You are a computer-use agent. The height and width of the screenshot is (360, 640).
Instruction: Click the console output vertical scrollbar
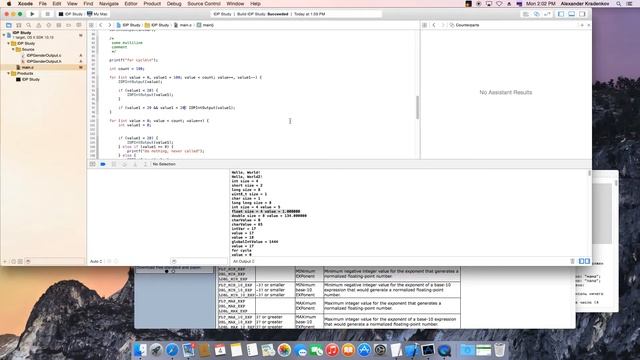pyautogui.click(x=589, y=173)
